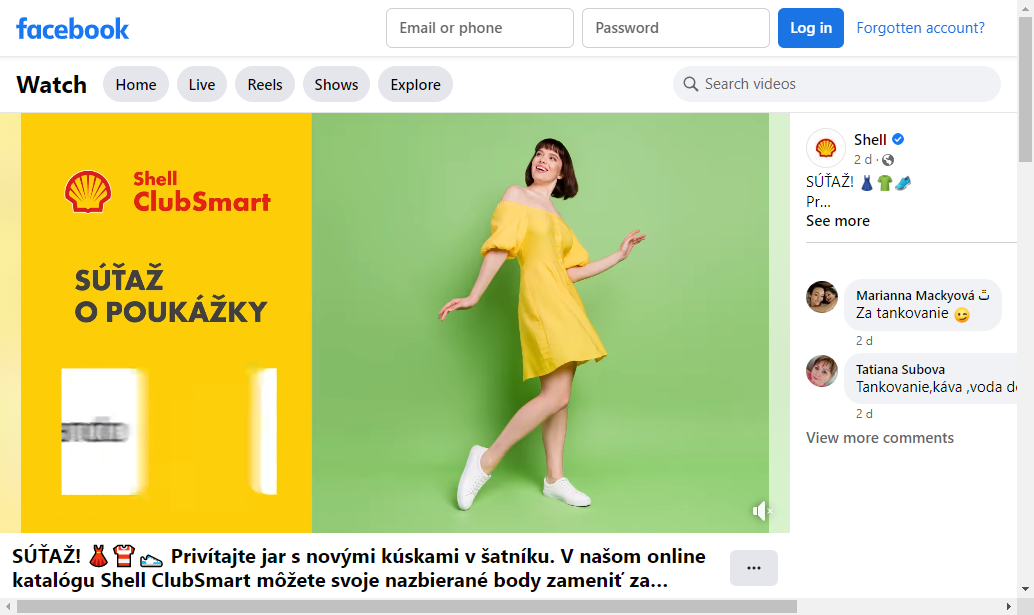Open Tatiana Subova's profile photo
This screenshot has width=1034, height=615.
pyautogui.click(x=822, y=370)
